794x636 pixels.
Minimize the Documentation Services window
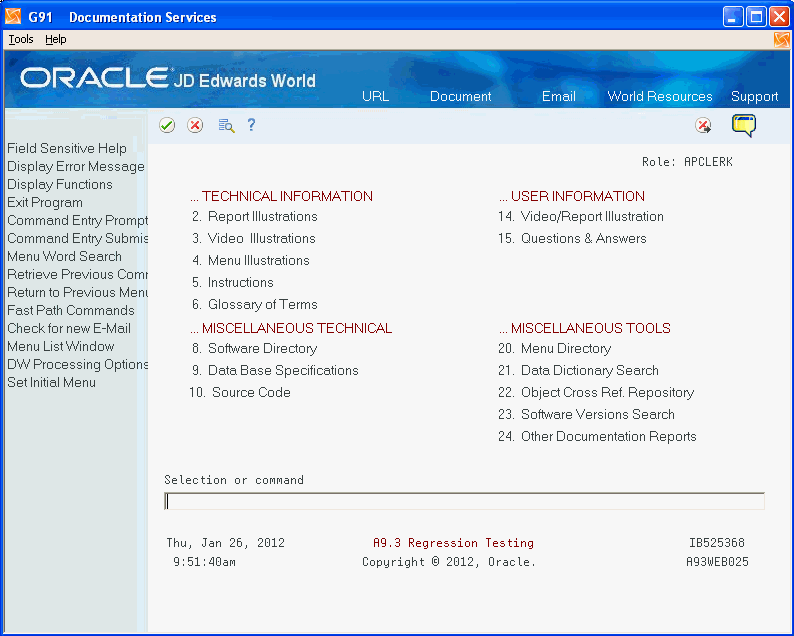(733, 17)
